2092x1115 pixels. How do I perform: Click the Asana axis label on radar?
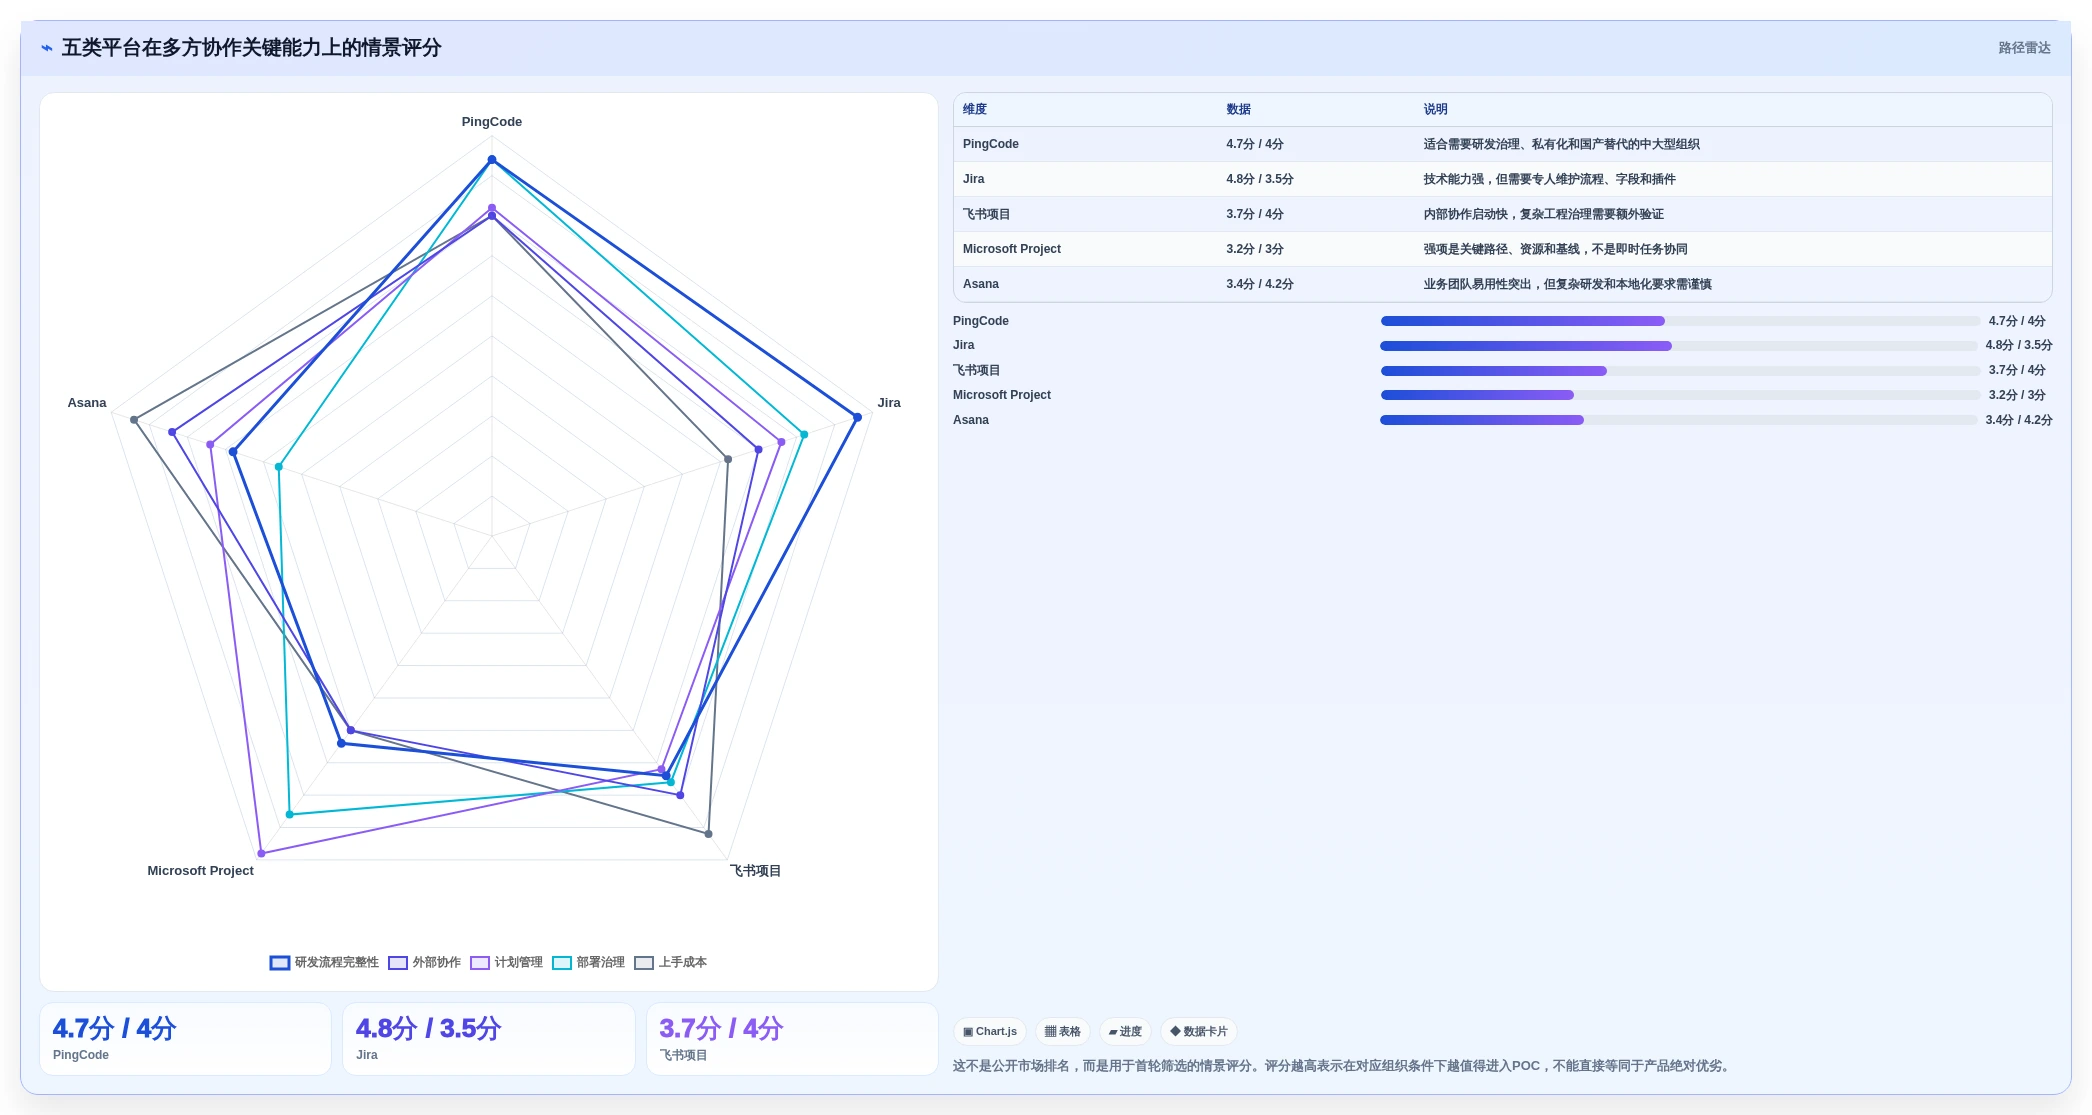tap(87, 403)
